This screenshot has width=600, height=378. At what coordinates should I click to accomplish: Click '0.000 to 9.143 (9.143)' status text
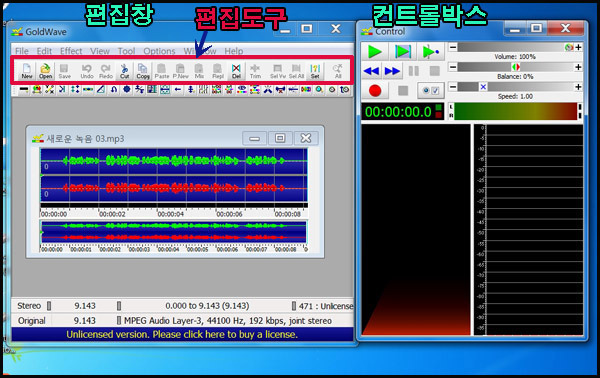click(x=207, y=306)
